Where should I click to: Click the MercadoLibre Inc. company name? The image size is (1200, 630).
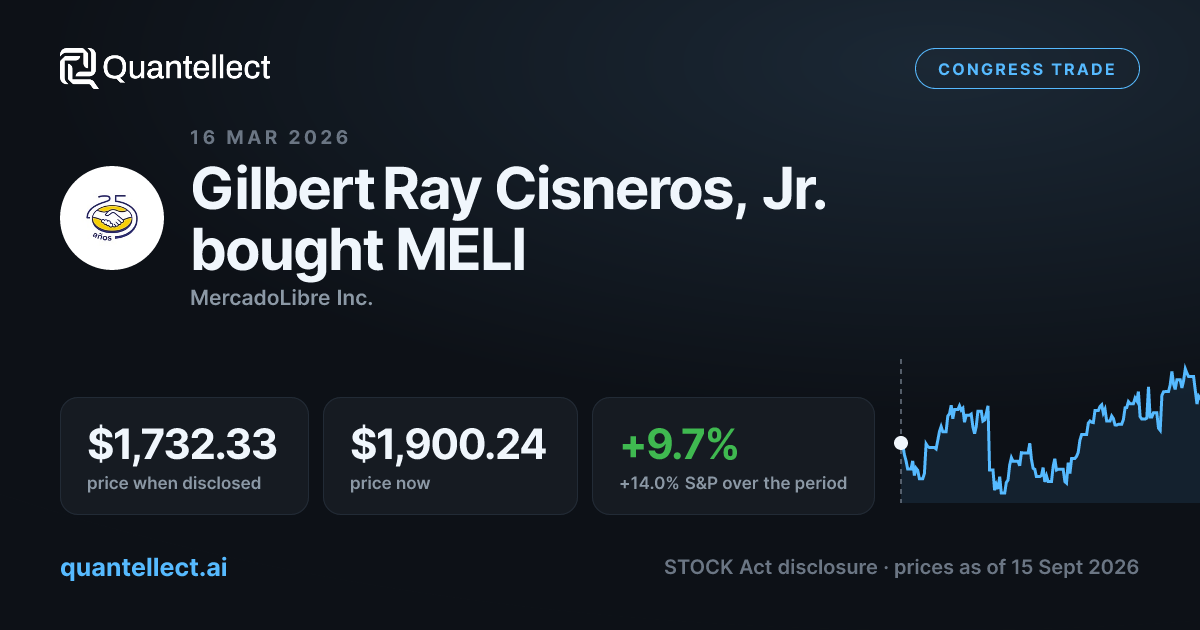point(281,298)
